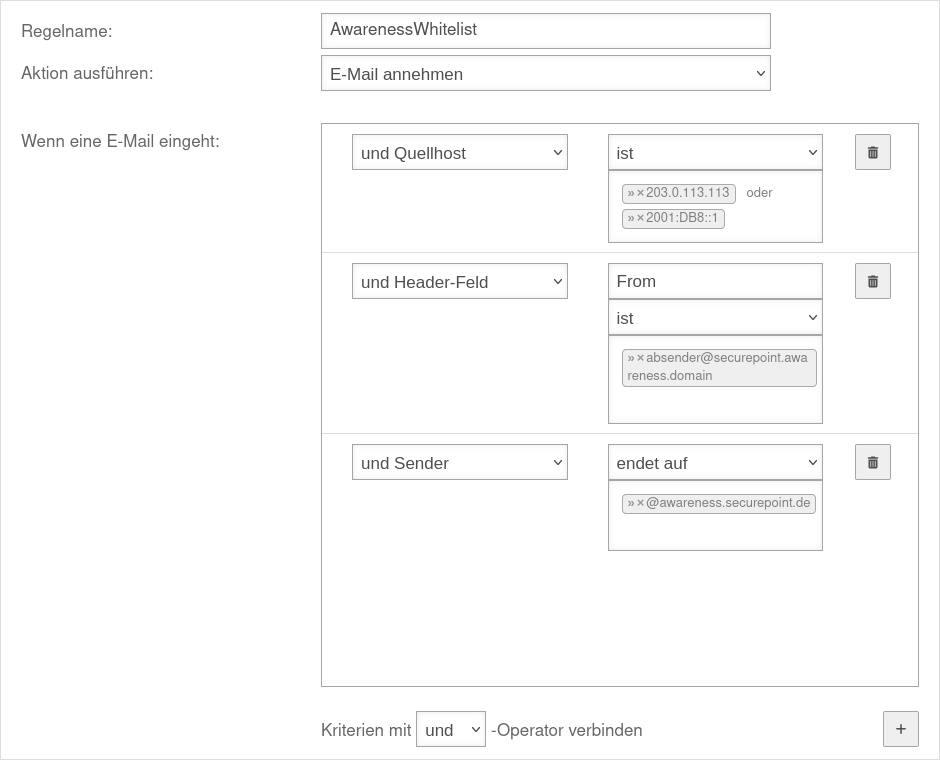The height and width of the screenshot is (760, 940).
Task: Click the 'From' header name field
Action: tap(715, 281)
